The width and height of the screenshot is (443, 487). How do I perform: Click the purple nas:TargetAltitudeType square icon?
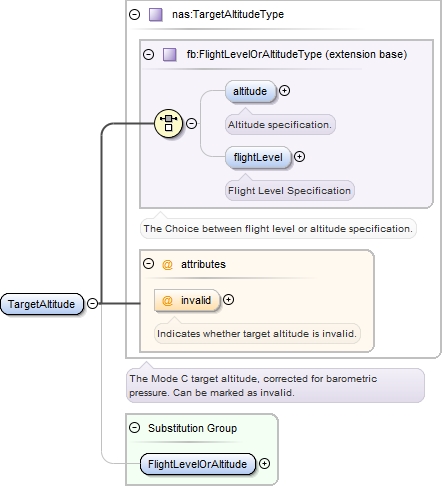[x=155, y=15]
